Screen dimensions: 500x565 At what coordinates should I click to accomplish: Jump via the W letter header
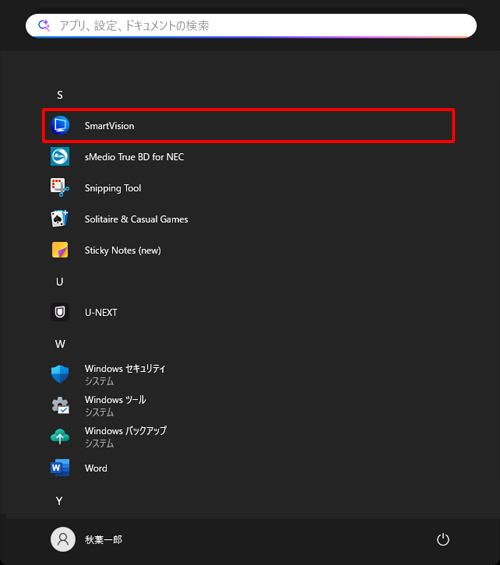point(60,344)
